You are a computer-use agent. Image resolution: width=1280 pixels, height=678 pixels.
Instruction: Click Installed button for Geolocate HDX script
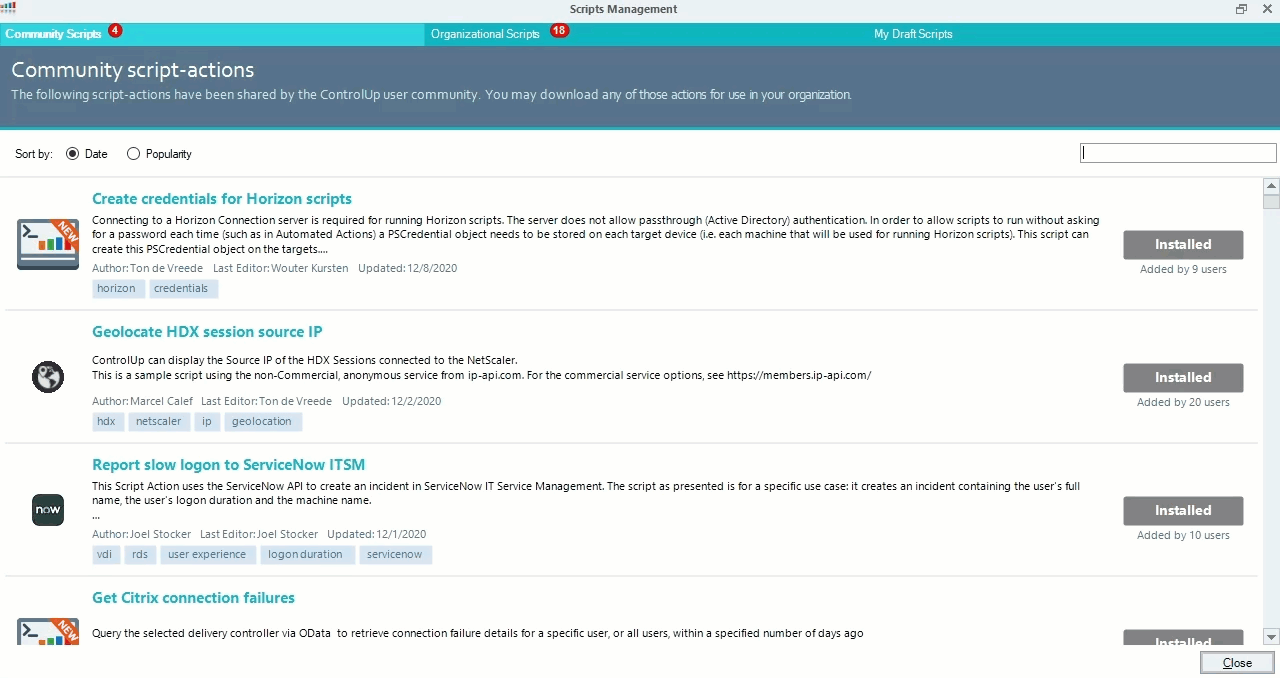click(1183, 377)
